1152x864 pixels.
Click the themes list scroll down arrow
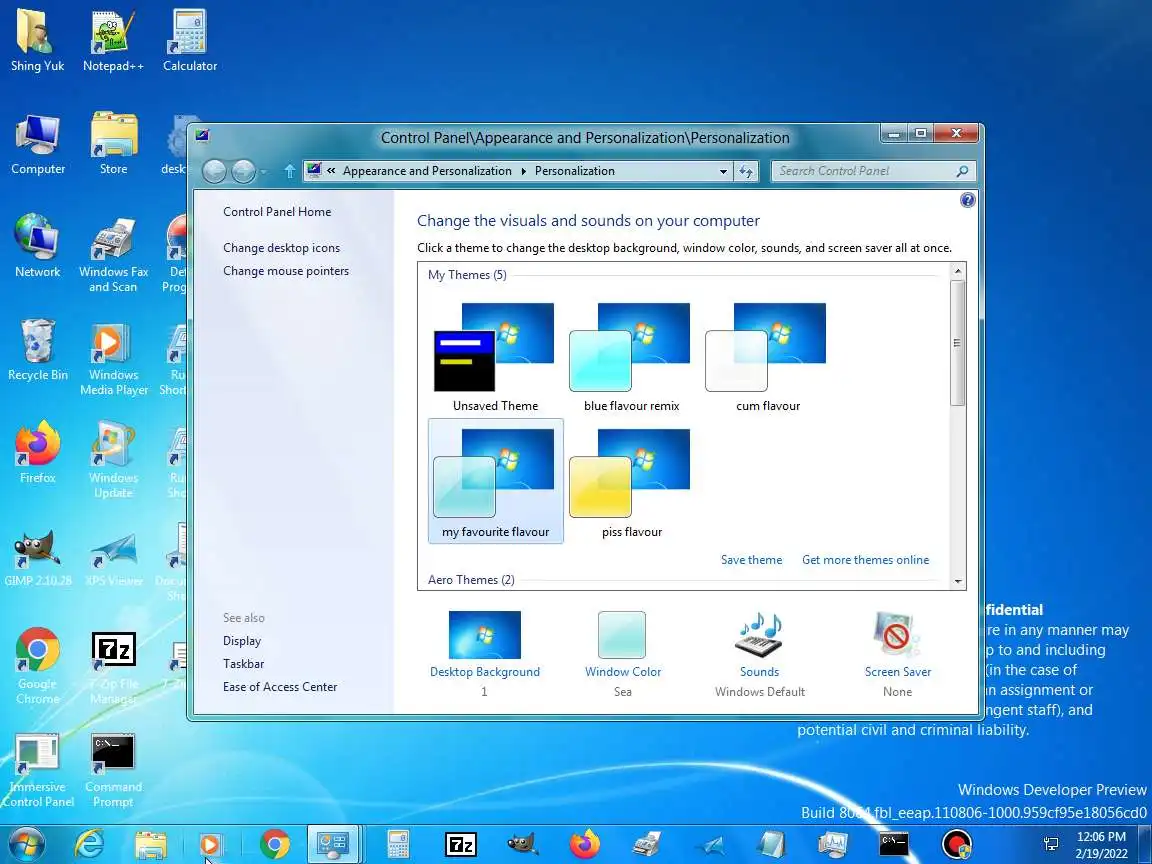pos(957,581)
